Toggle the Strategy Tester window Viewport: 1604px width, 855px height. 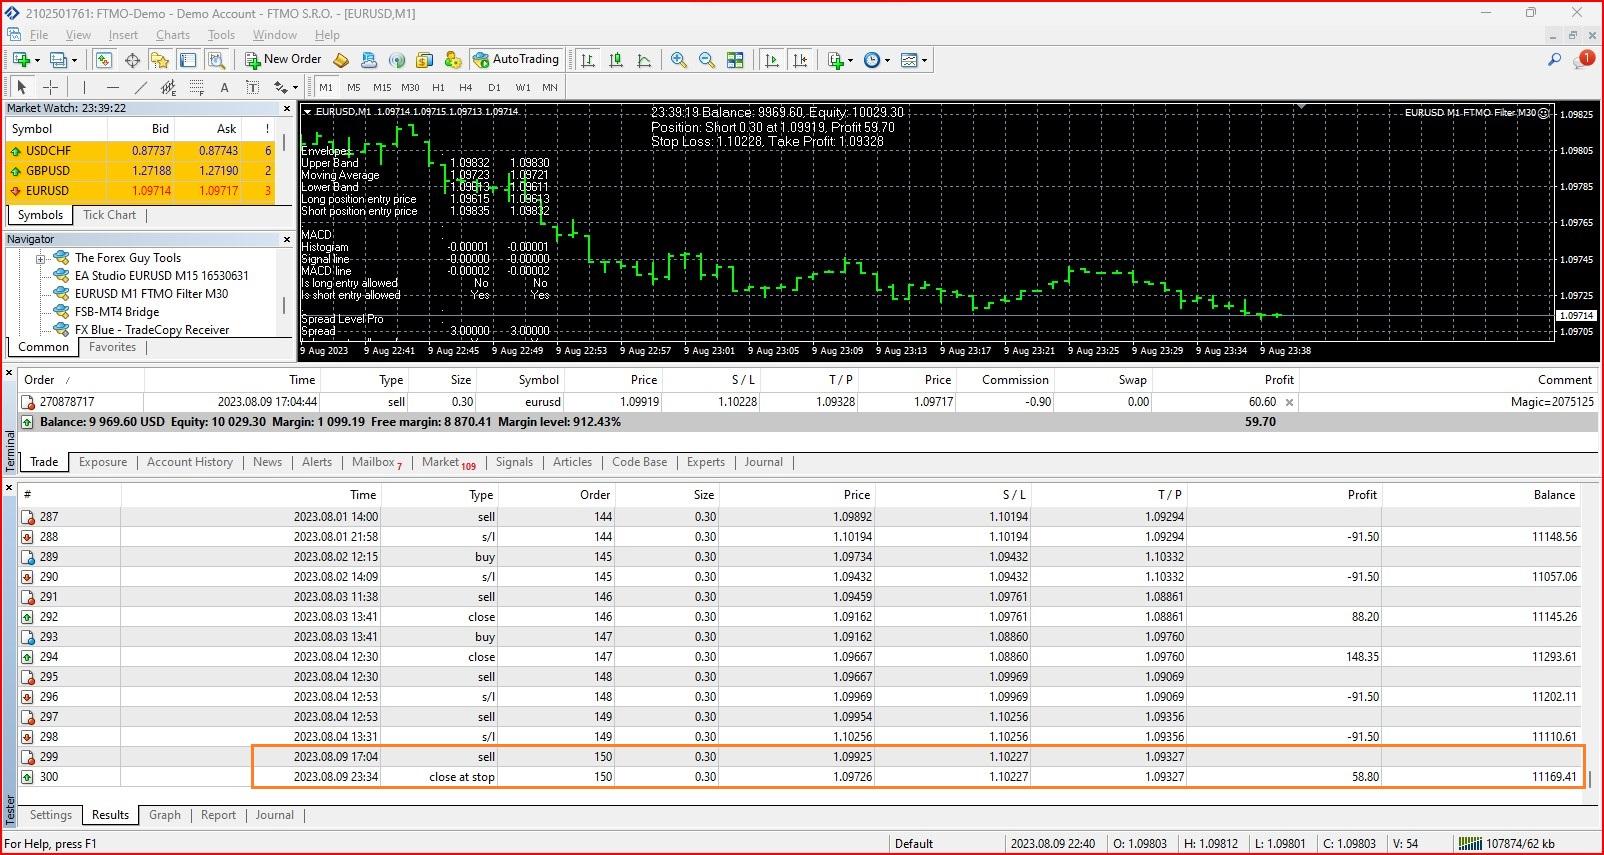[215, 60]
